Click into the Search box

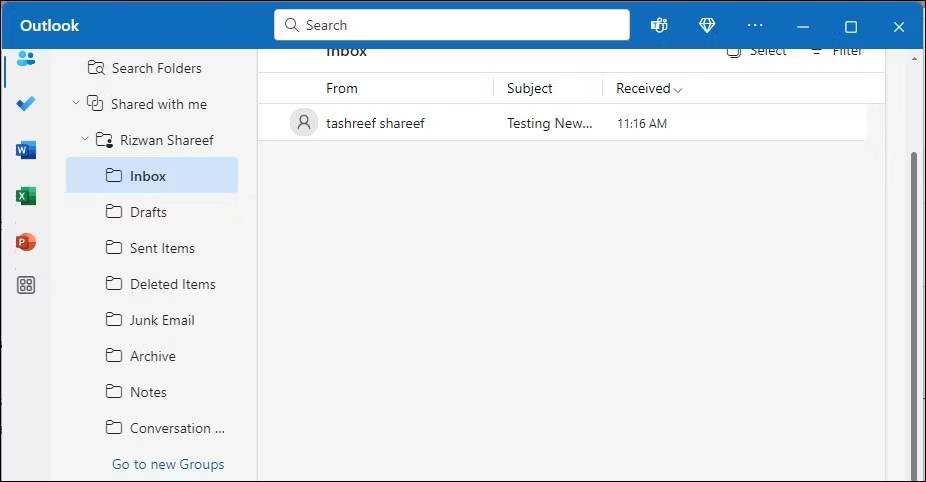click(452, 25)
